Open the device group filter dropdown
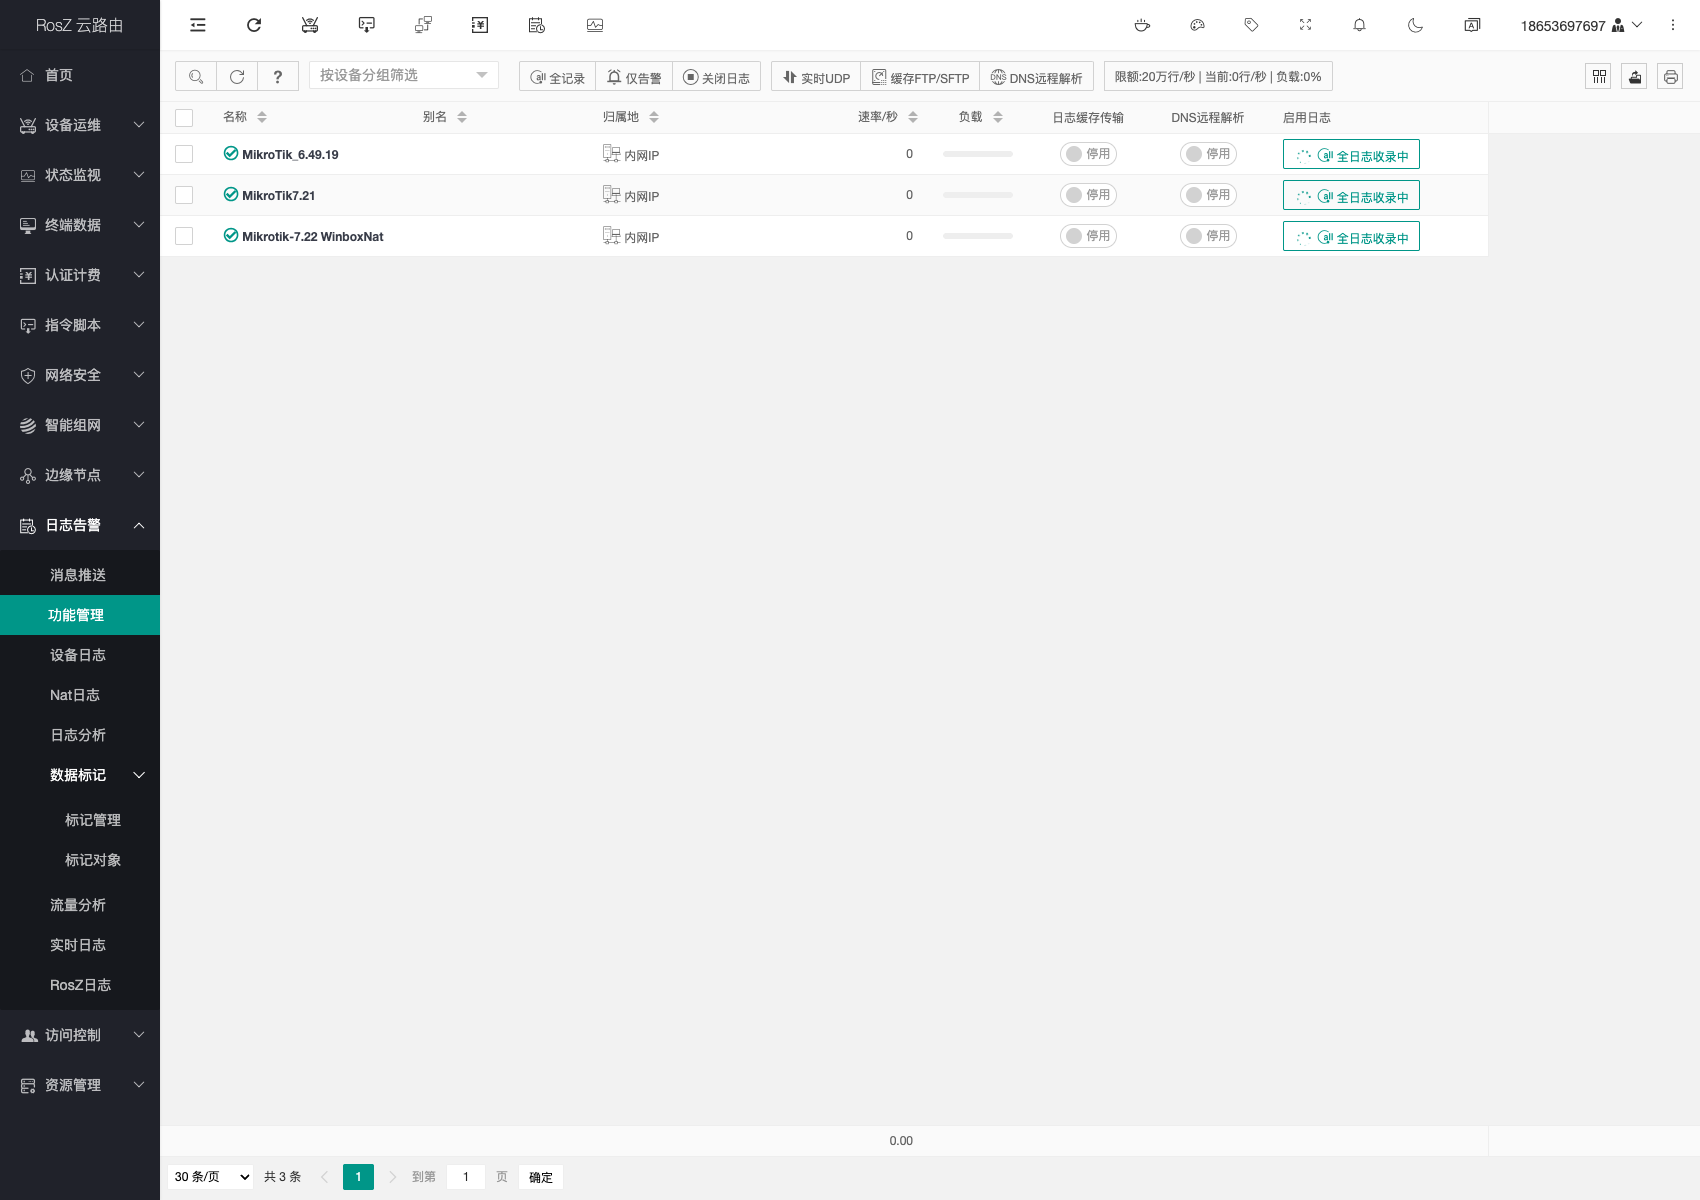 coord(403,75)
